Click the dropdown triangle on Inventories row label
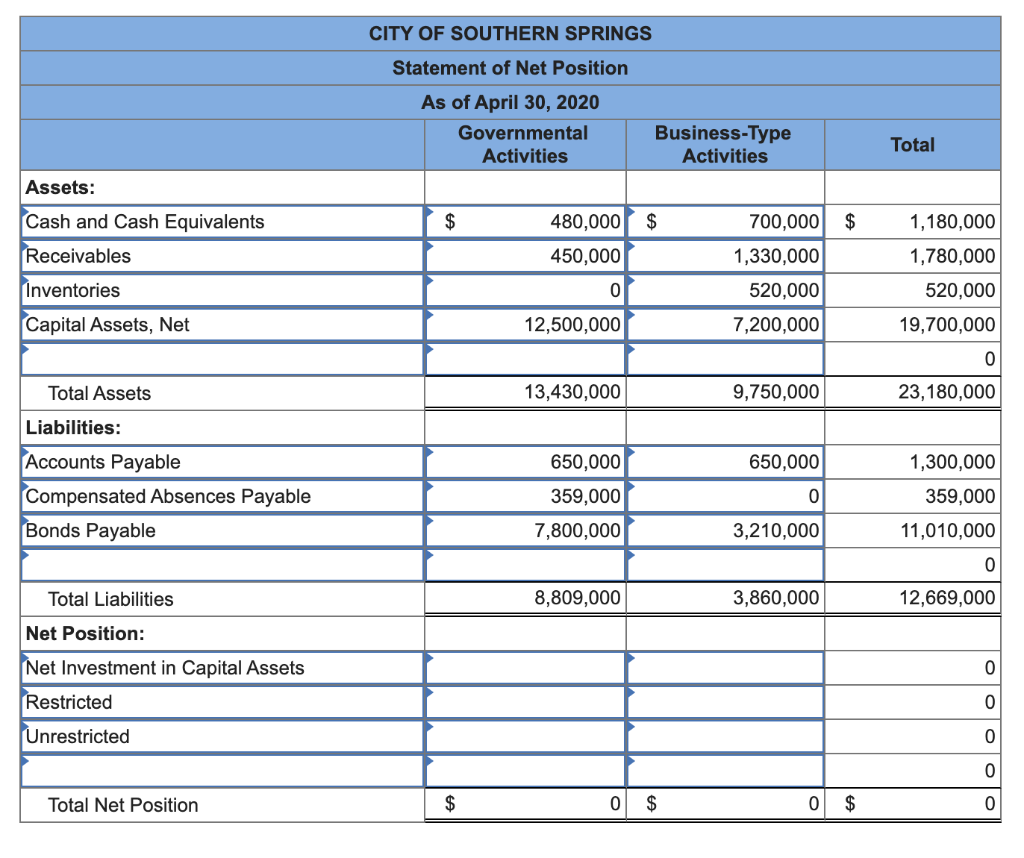This screenshot has height=858, width=1024. point(26,280)
